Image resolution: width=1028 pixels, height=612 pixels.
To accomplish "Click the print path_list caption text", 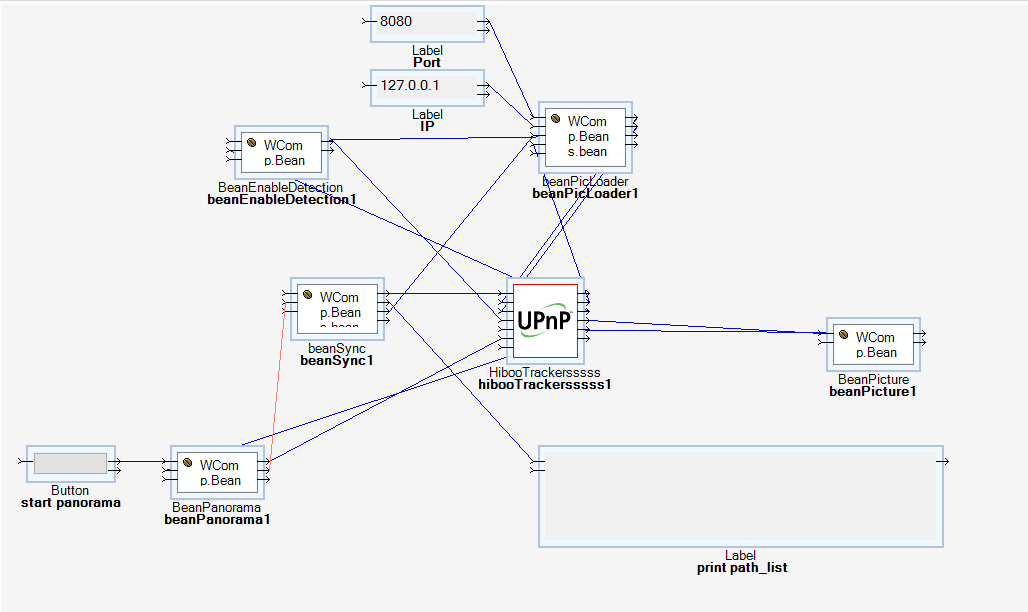I will tap(740, 568).
